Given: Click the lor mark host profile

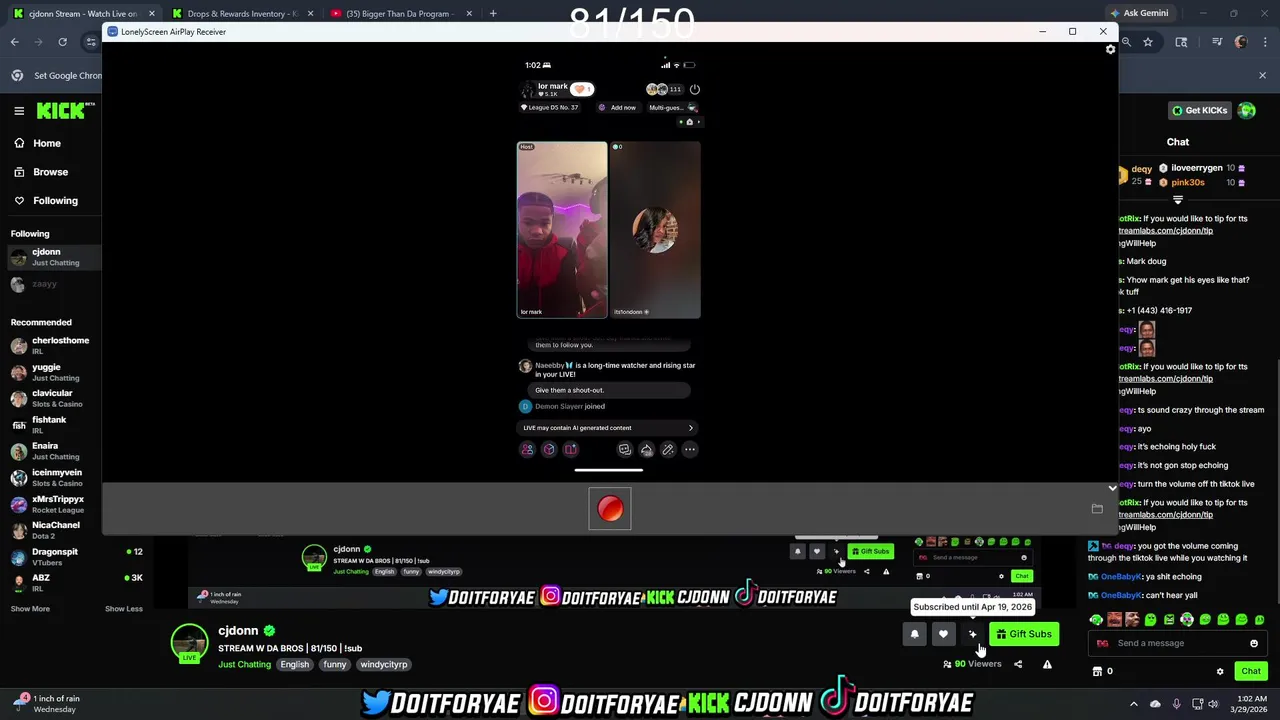Looking at the screenshot, I should coord(545,90).
